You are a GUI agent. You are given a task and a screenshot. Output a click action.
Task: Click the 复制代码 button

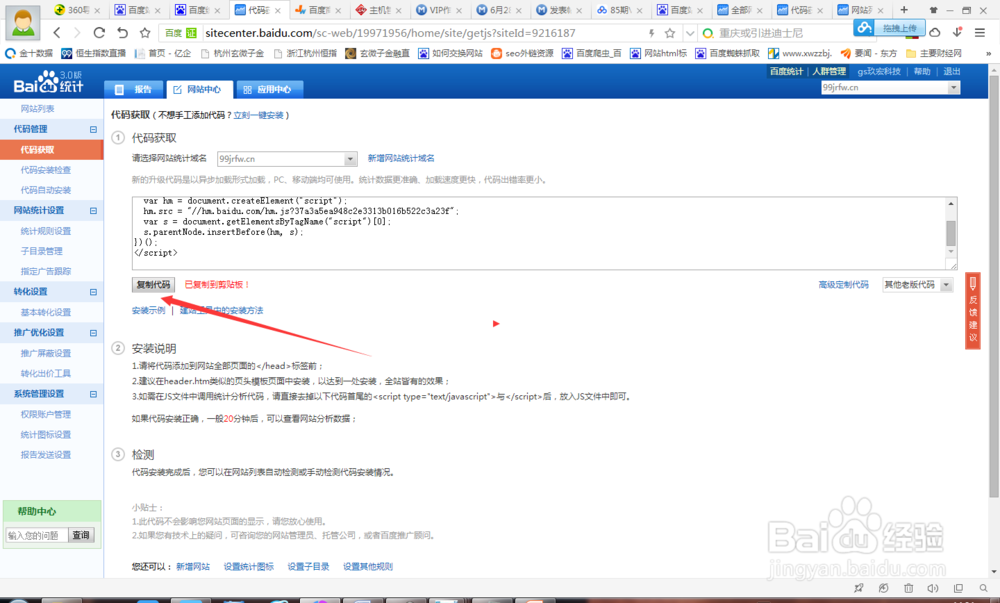153,285
